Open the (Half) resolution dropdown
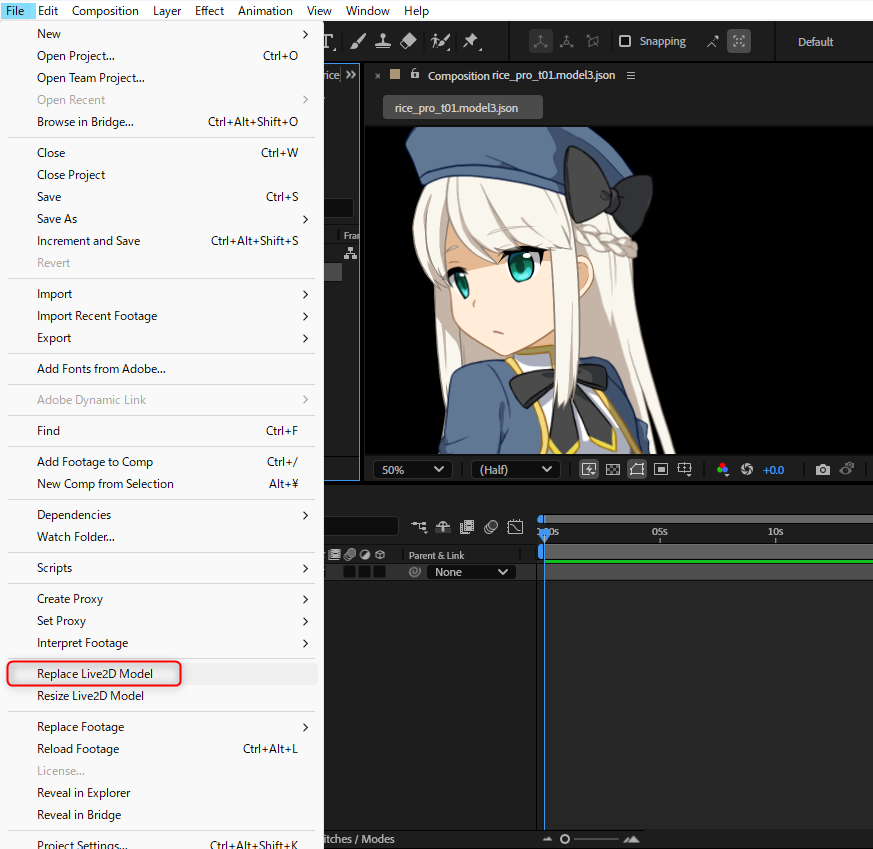The width and height of the screenshot is (873, 849). click(x=515, y=469)
